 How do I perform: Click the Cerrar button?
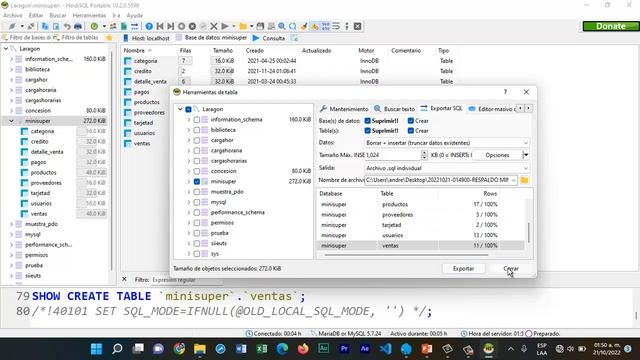(511, 269)
